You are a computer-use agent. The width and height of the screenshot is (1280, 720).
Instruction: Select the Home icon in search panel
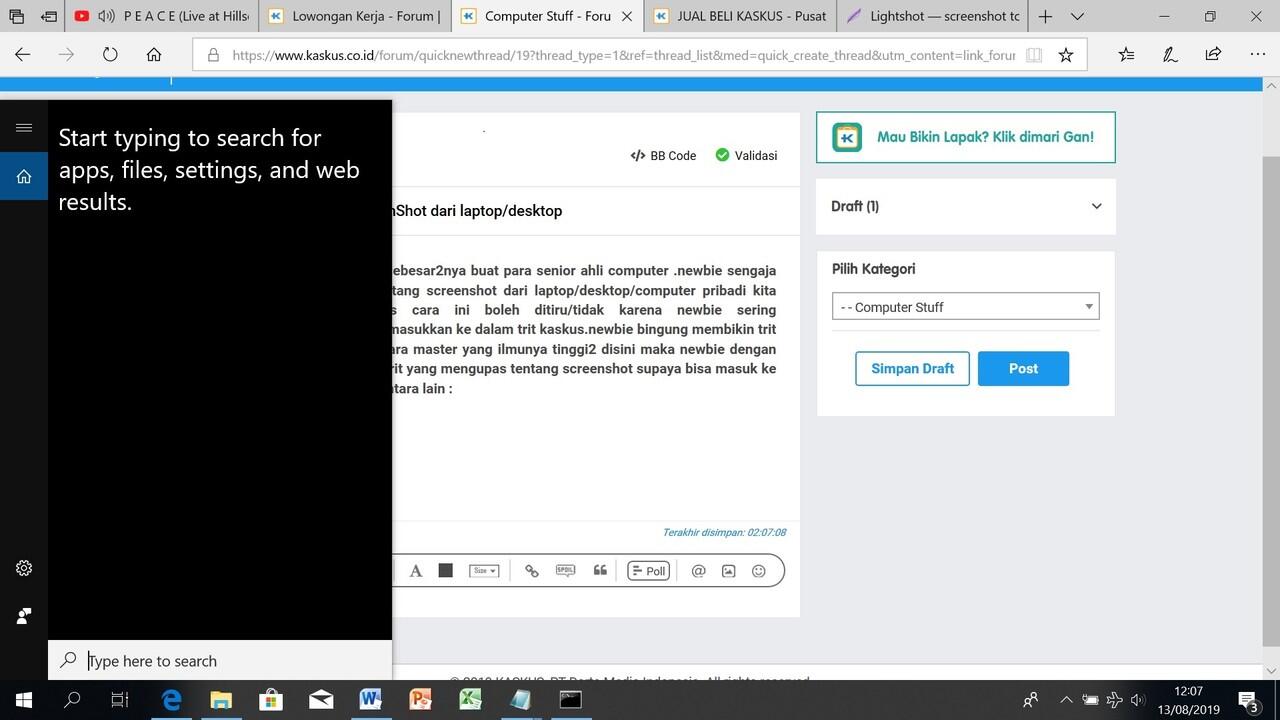(24, 176)
